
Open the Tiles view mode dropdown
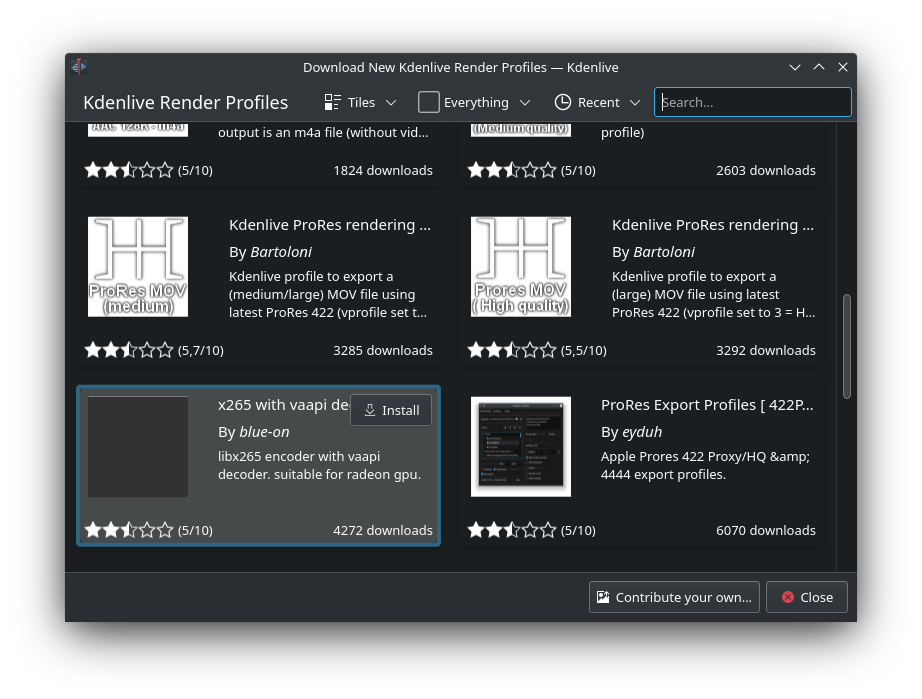coord(360,102)
